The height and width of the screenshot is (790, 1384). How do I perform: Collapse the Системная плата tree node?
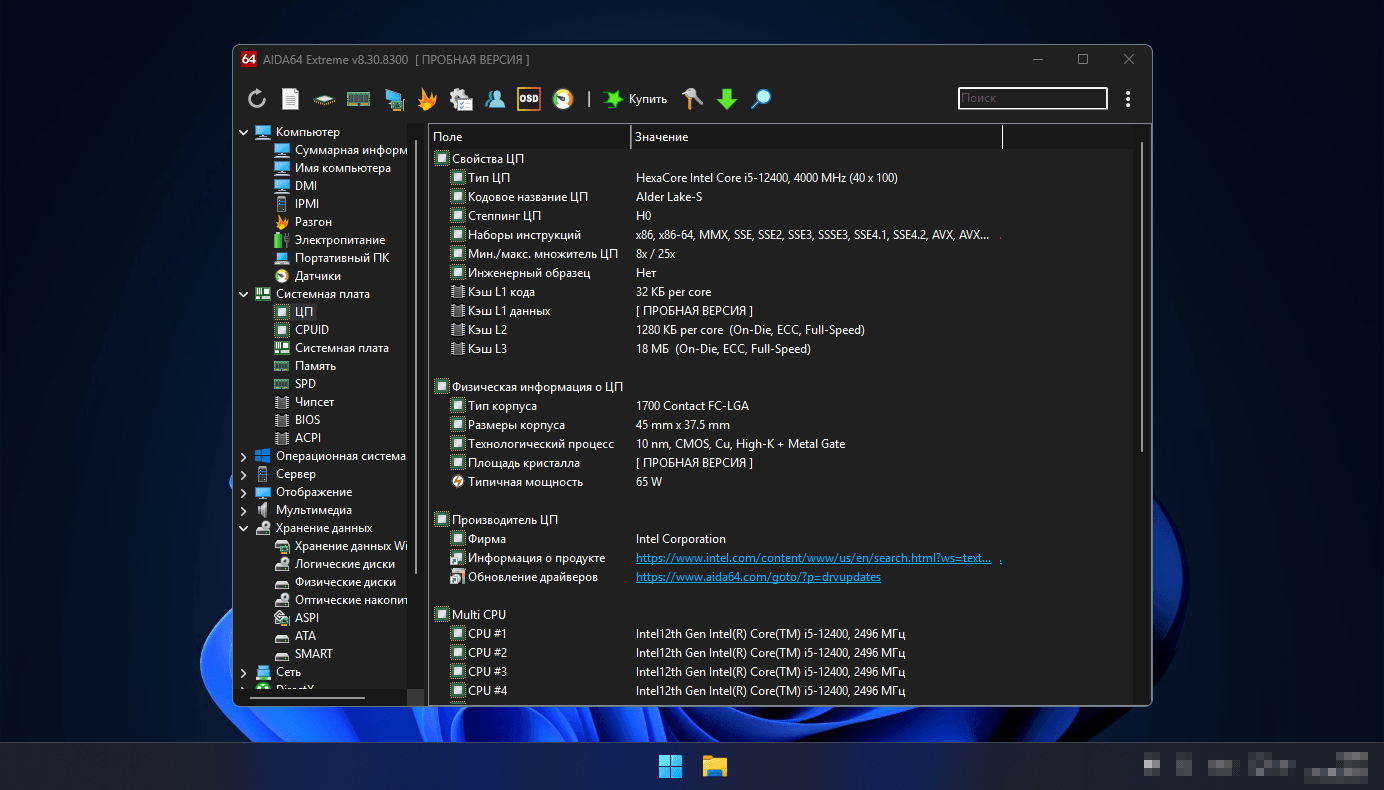pyautogui.click(x=244, y=294)
